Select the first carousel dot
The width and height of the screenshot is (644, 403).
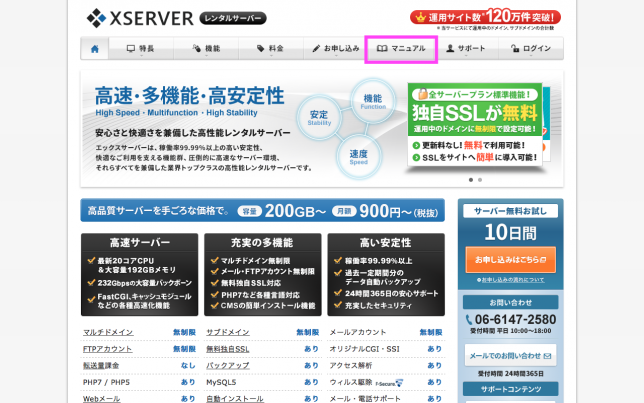[x=471, y=180]
